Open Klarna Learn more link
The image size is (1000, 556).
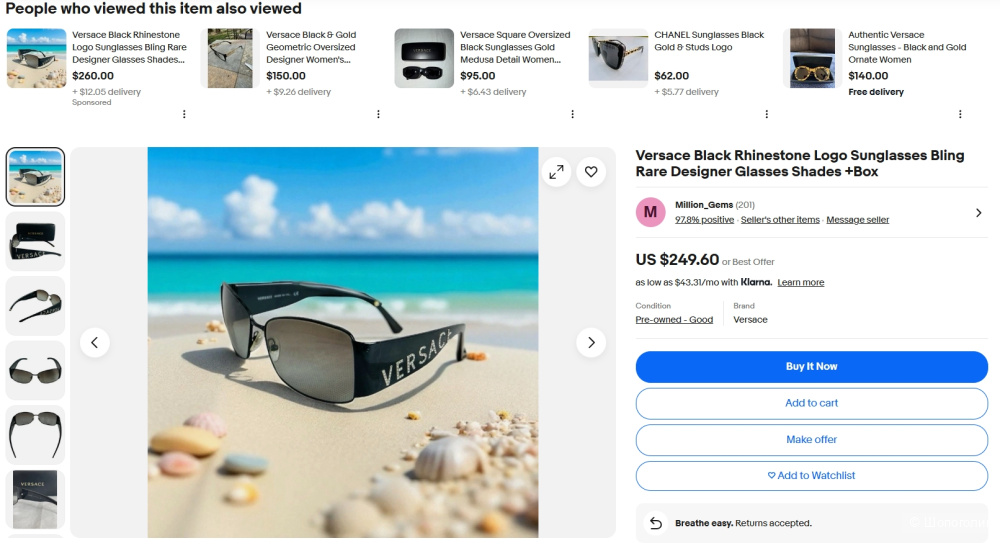(x=800, y=283)
